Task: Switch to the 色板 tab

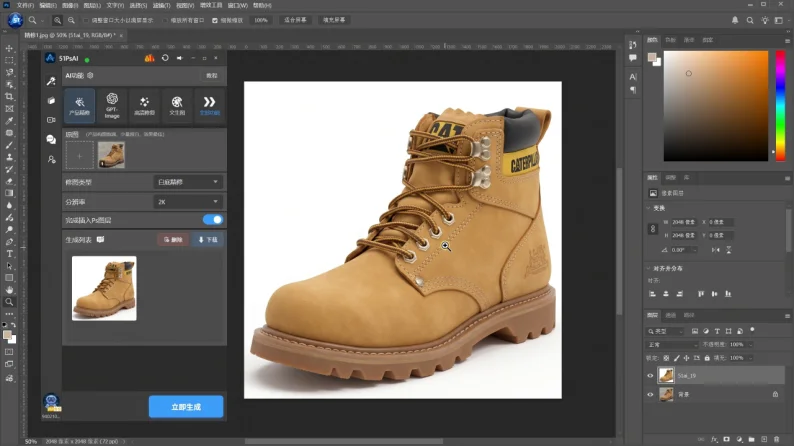Action: (670, 40)
